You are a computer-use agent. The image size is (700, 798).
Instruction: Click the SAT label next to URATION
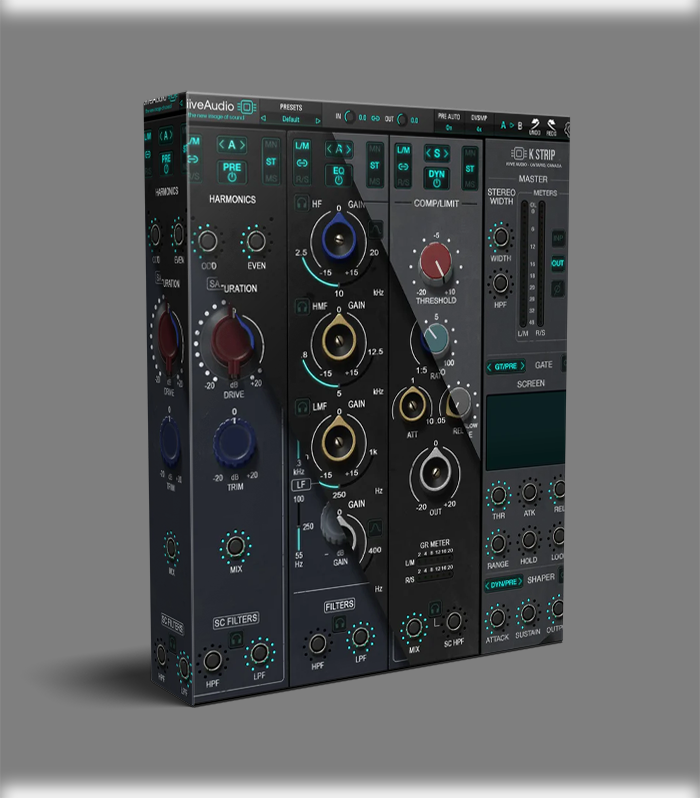pos(214,284)
